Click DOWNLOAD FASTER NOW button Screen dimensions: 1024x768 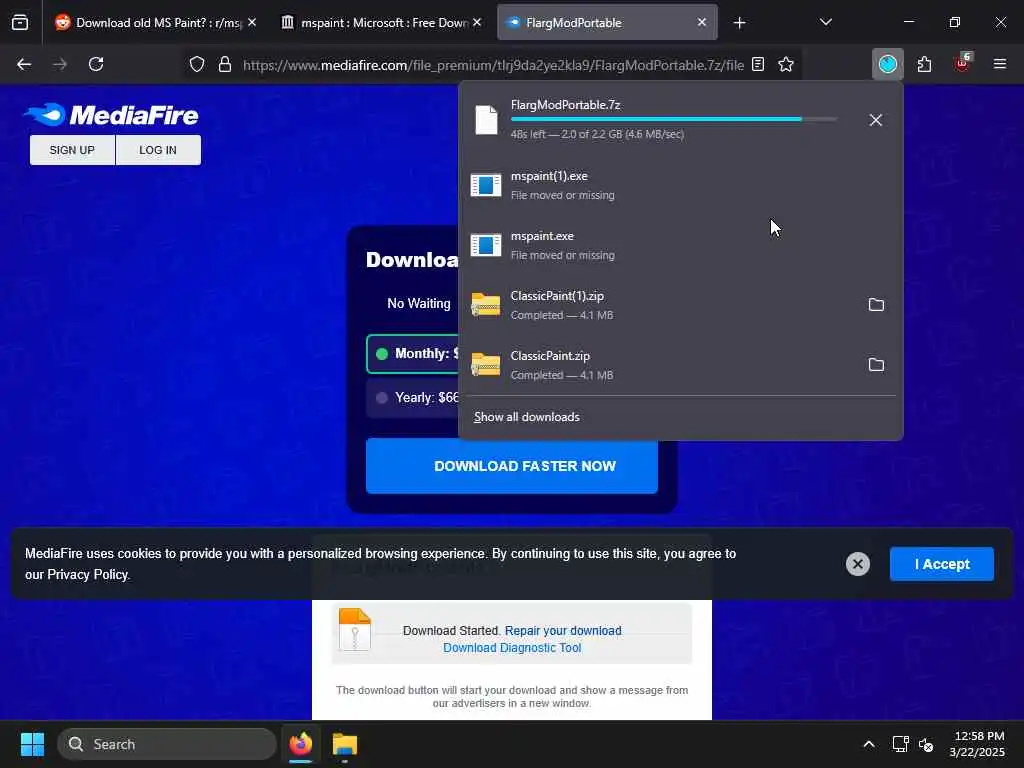point(511,466)
